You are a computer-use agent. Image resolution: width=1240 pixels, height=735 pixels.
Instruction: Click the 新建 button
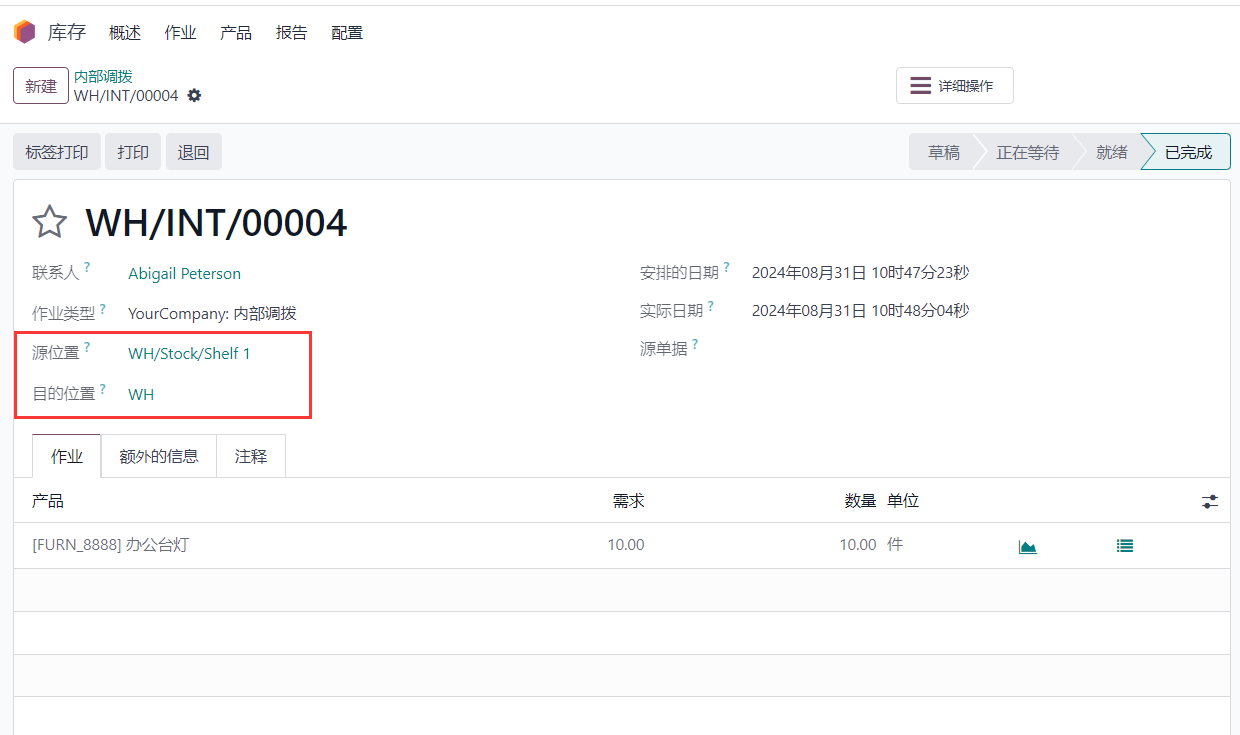click(41, 86)
